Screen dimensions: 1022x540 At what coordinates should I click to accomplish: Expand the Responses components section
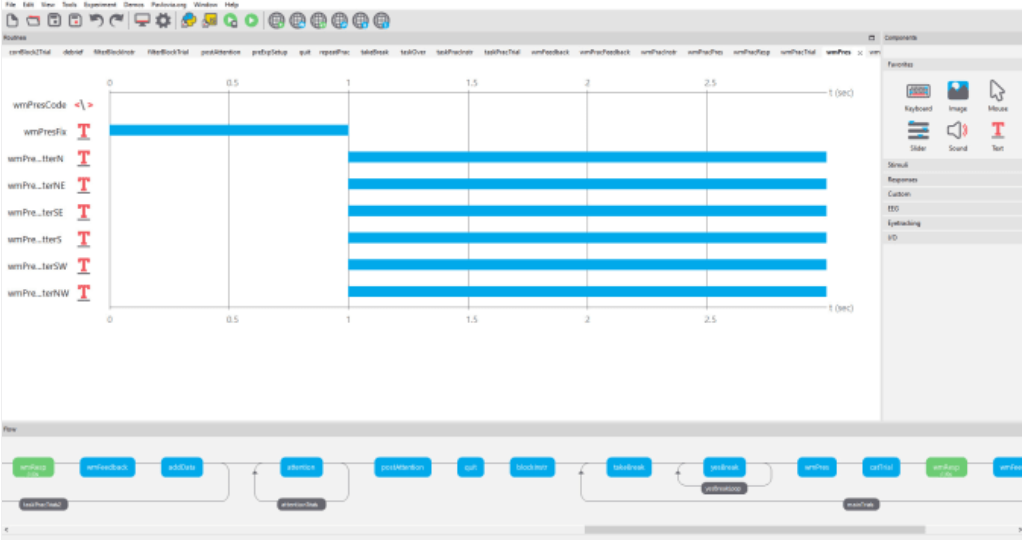[x=950, y=179]
